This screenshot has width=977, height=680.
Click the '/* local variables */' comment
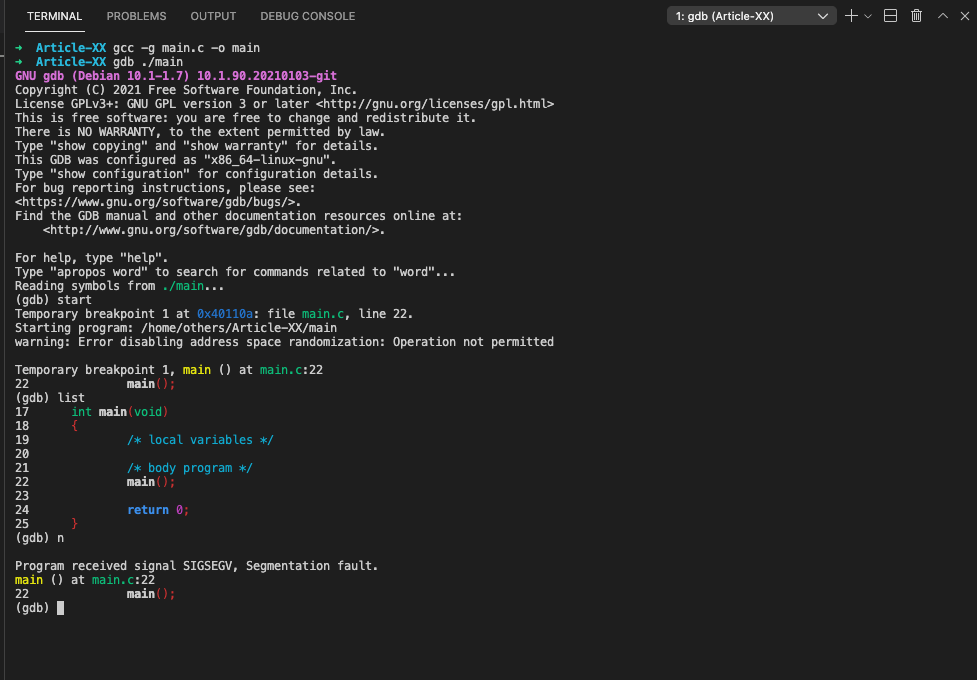[200, 440]
